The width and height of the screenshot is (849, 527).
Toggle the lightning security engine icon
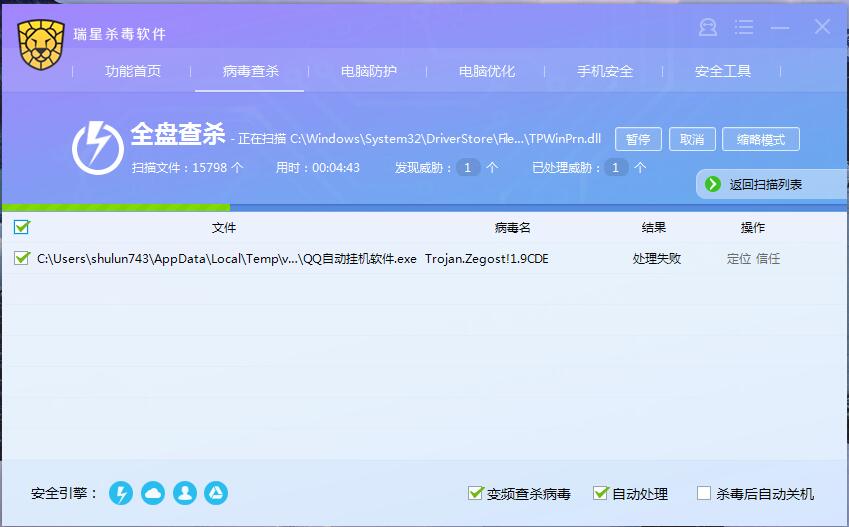click(121, 493)
